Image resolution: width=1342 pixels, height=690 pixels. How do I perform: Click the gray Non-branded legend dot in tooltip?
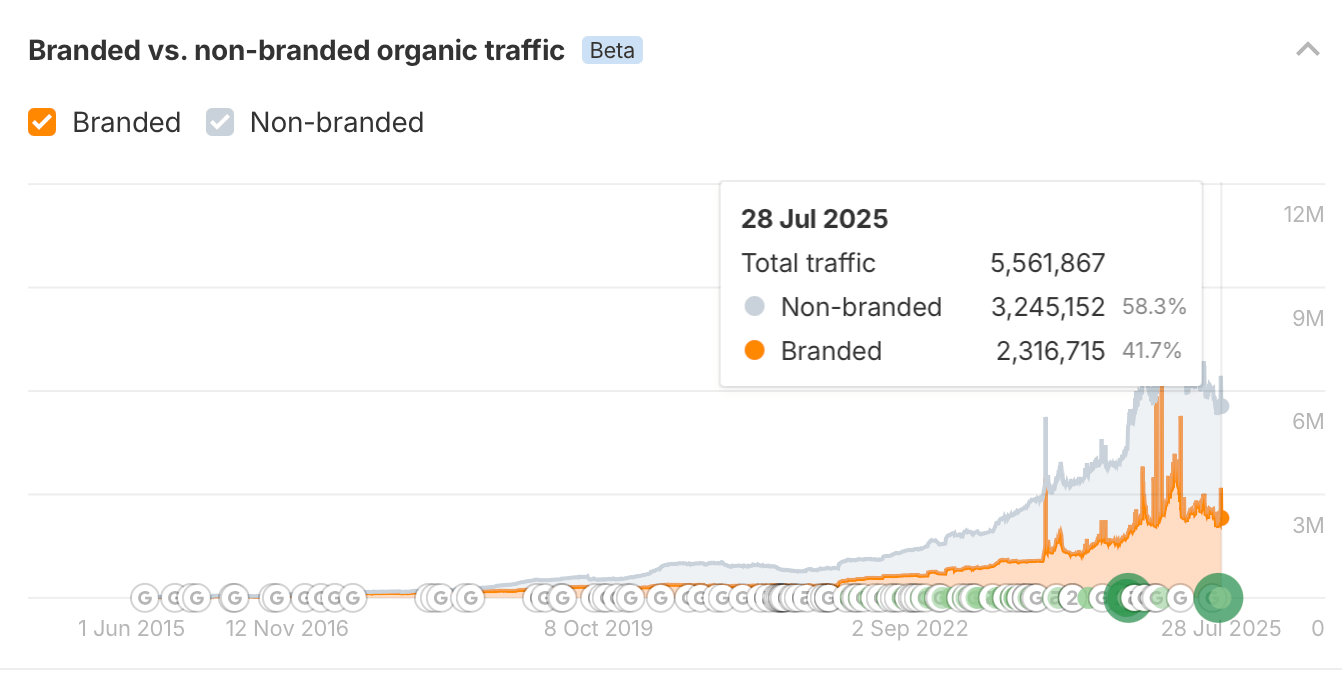(x=755, y=307)
